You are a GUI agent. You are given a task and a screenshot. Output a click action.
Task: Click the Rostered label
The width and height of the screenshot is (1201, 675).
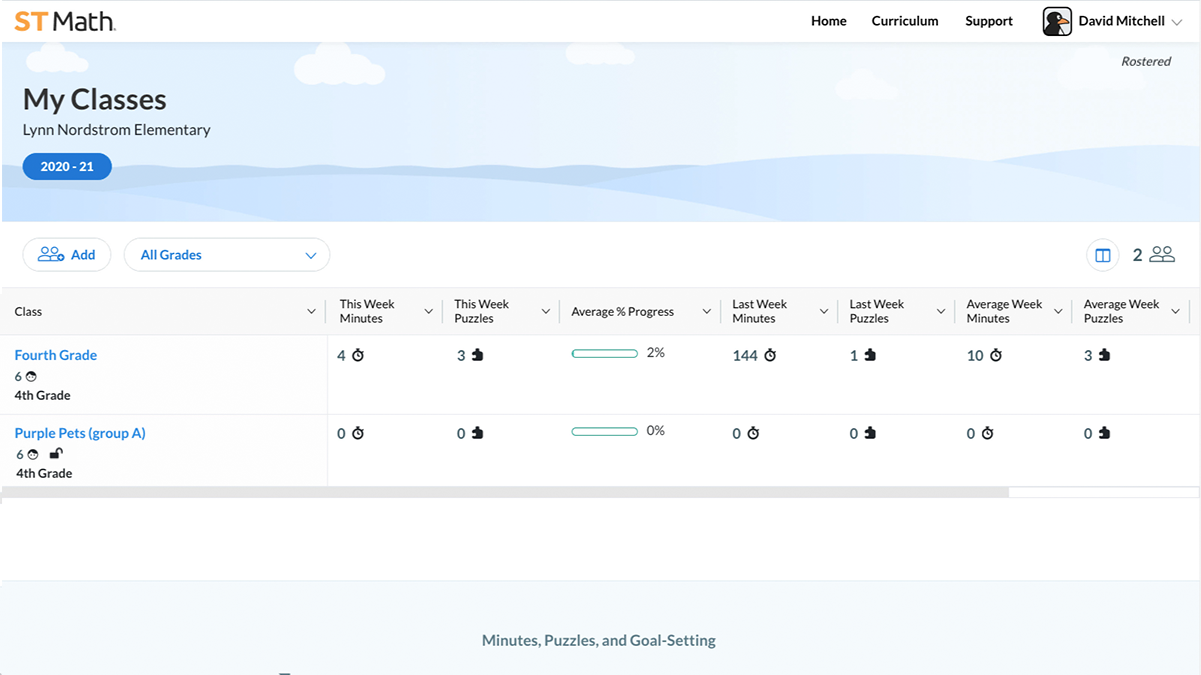[x=1146, y=61]
